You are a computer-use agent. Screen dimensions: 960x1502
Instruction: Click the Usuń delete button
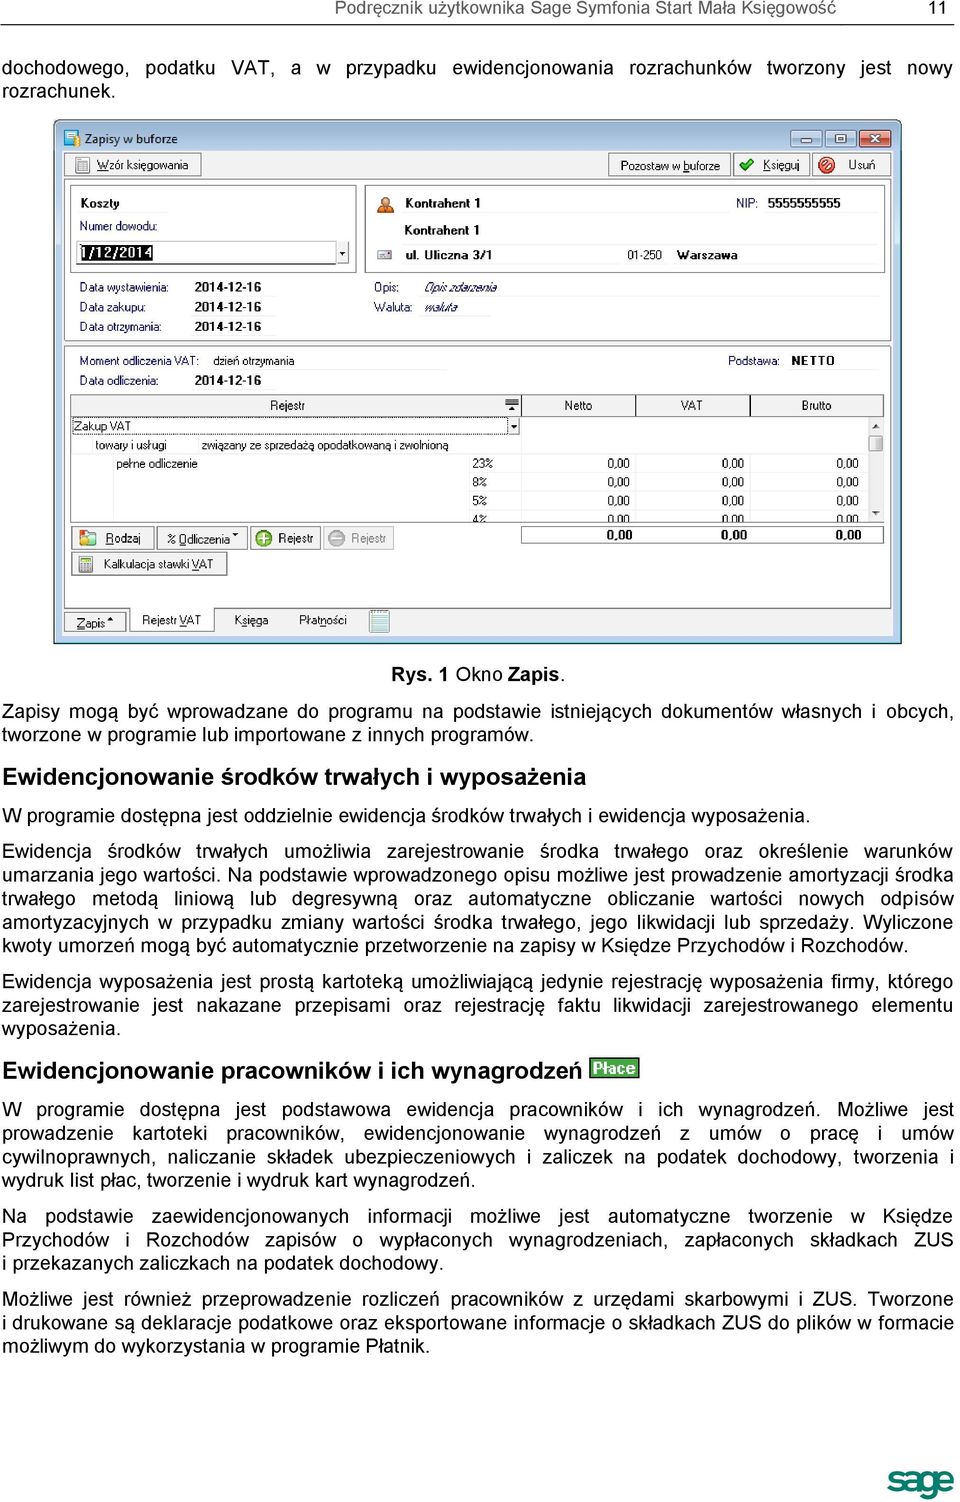point(851,165)
